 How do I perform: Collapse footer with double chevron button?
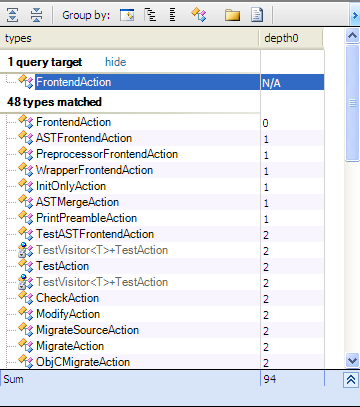(x=351, y=380)
